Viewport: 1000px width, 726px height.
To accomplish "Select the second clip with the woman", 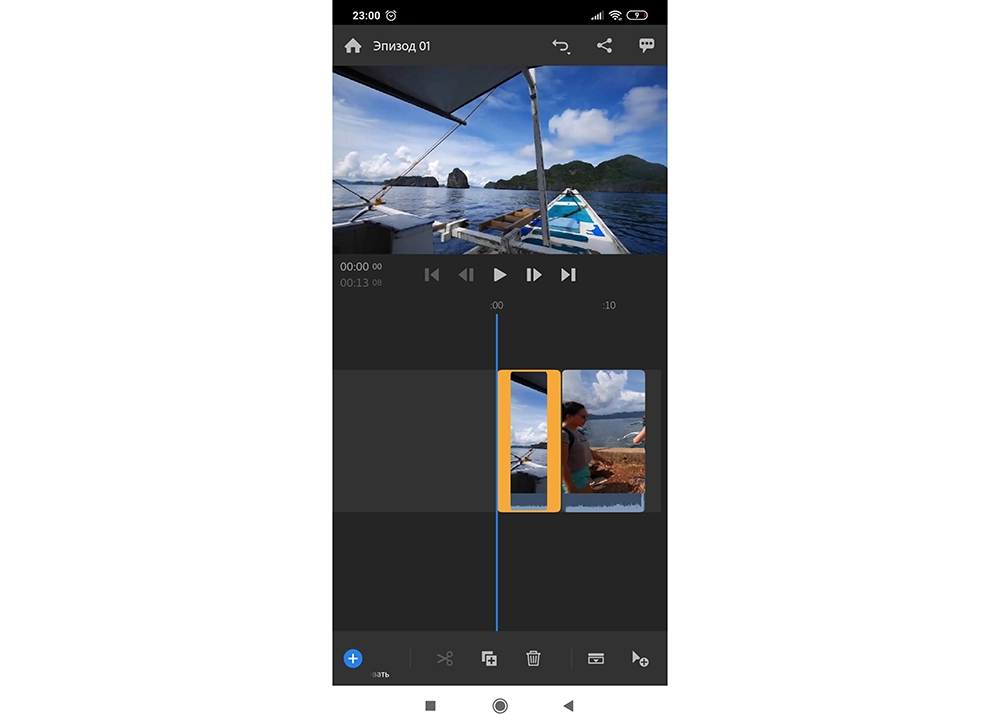I will [x=604, y=441].
